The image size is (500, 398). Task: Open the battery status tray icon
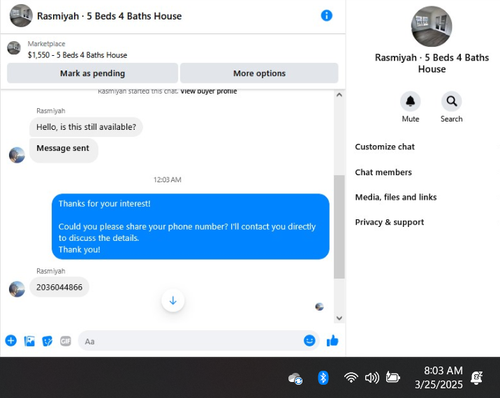coord(393,377)
